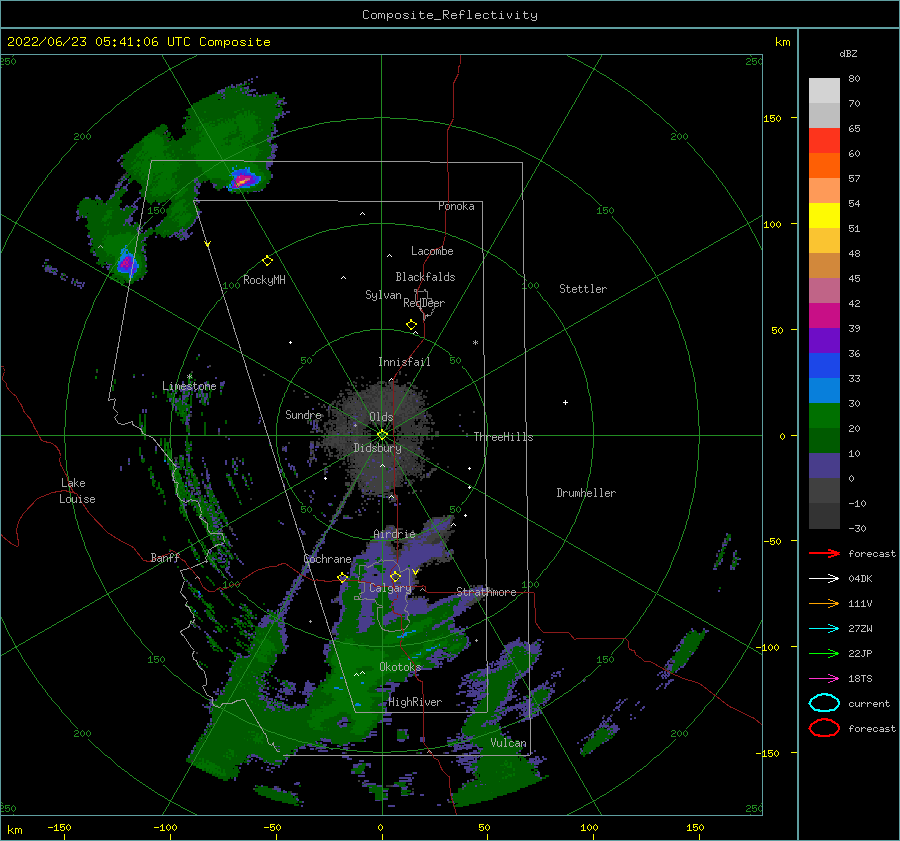Click the Stettler town label
Screen dimensions: 900x841
tap(583, 289)
